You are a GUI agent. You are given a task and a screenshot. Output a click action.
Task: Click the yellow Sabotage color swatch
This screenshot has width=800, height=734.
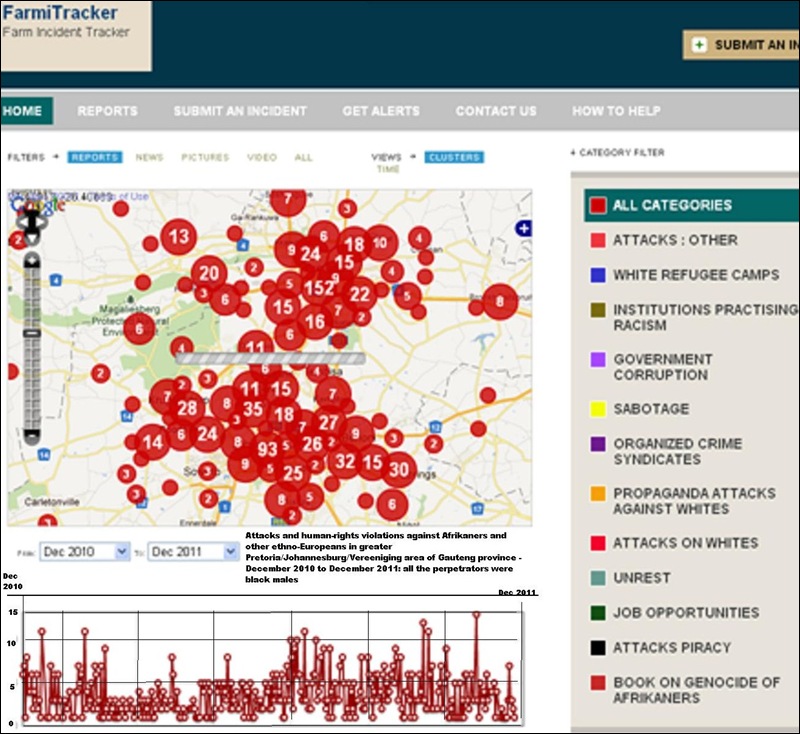click(598, 409)
